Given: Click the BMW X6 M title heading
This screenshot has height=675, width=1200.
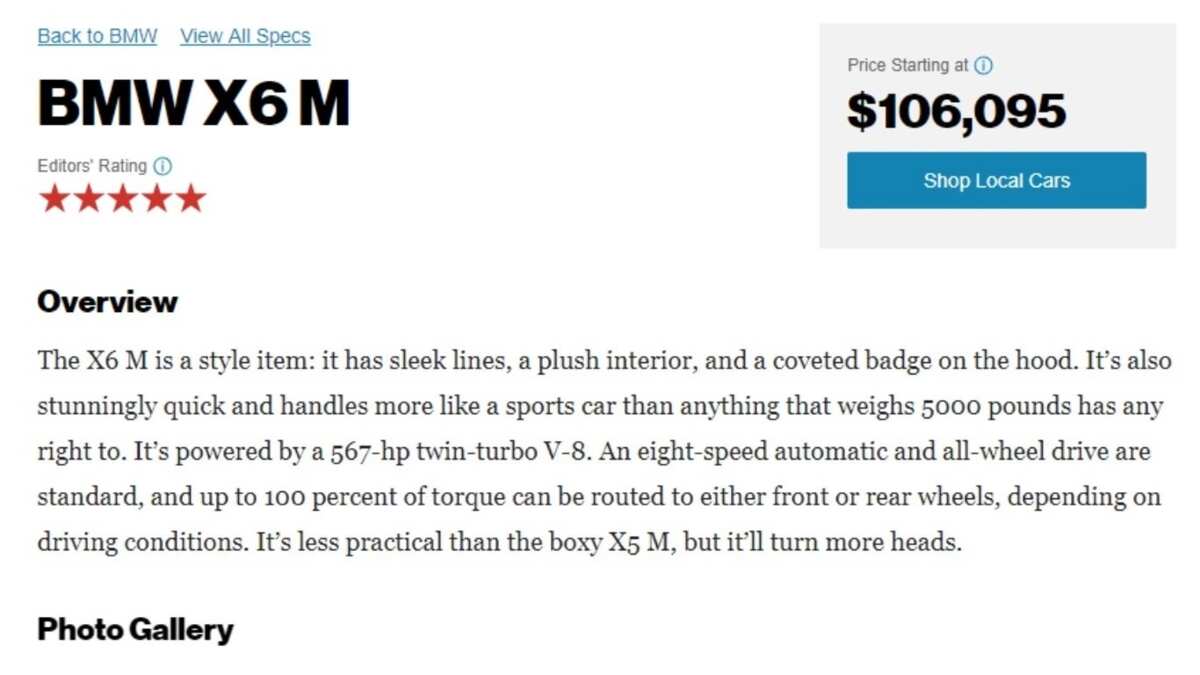Looking at the screenshot, I should pyautogui.click(x=194, y=102).
